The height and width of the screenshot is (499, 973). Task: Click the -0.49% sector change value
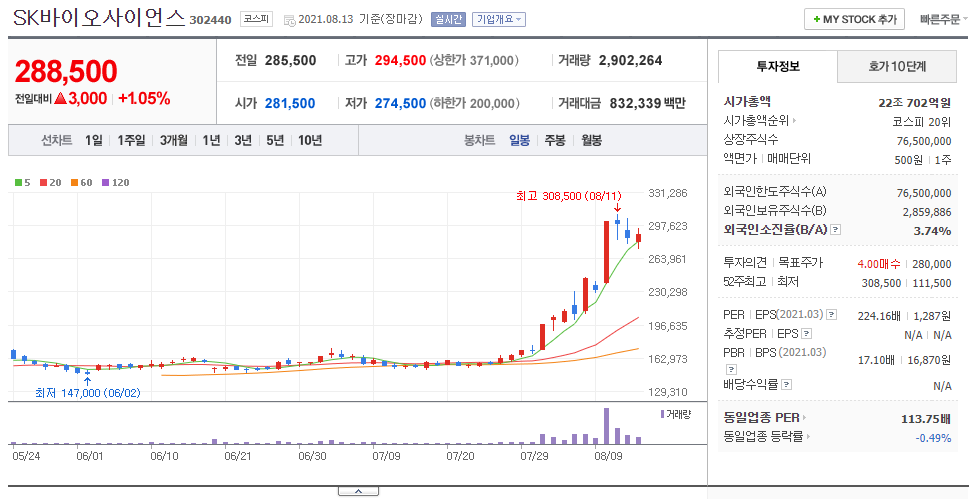pos(933,438)
